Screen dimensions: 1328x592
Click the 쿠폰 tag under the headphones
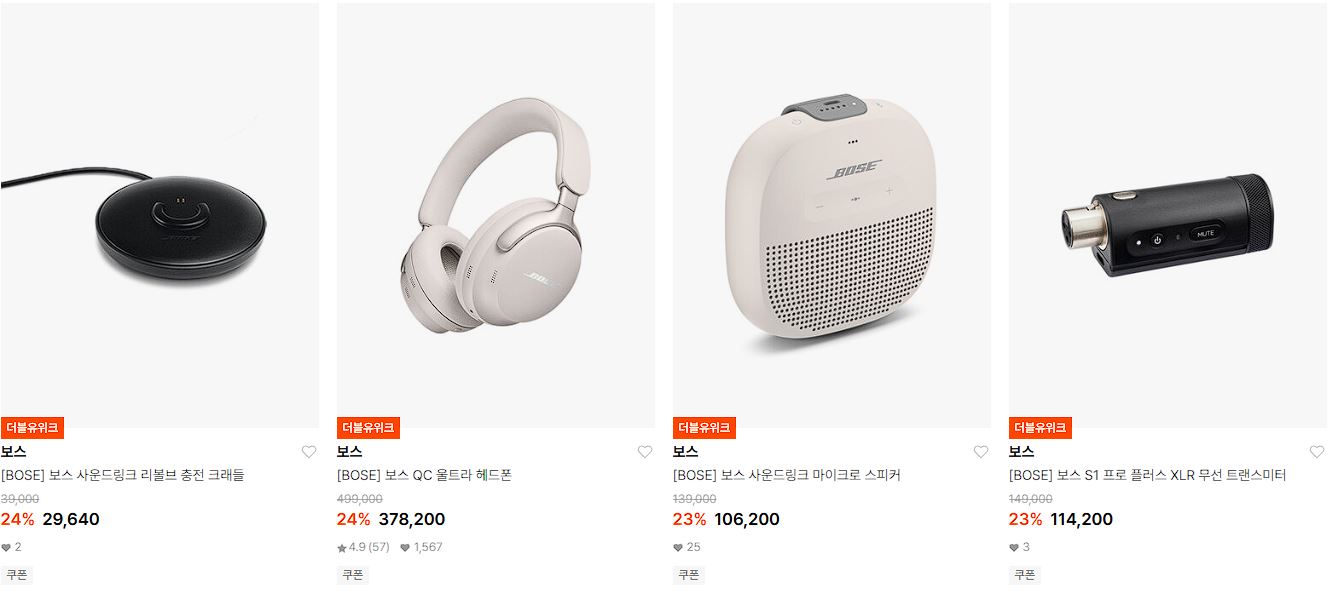click(x=353, y=575)
